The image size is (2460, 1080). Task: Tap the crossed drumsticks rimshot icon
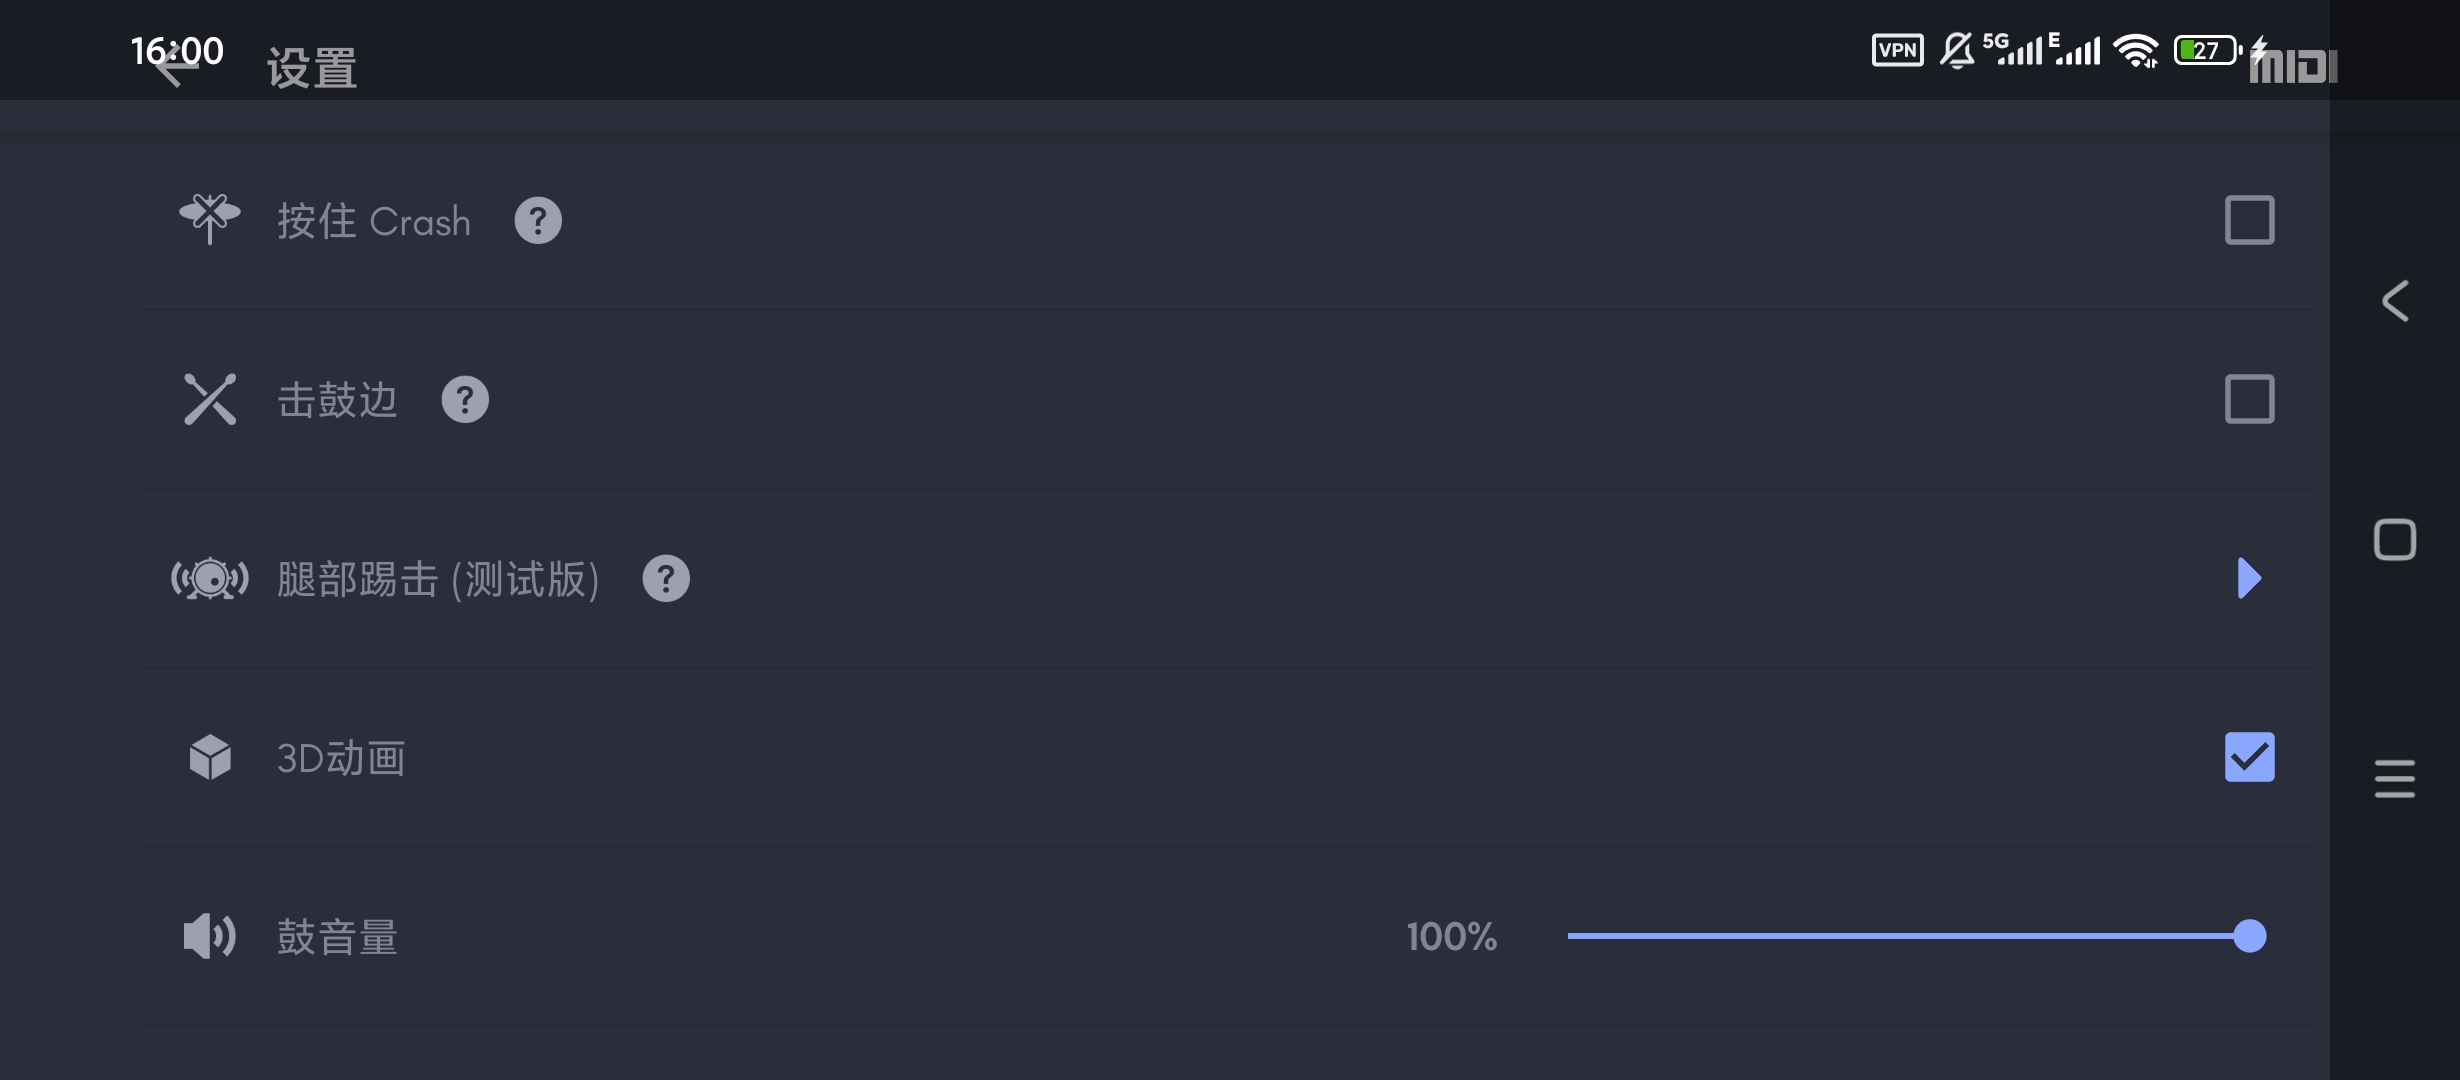pos(210,399)
